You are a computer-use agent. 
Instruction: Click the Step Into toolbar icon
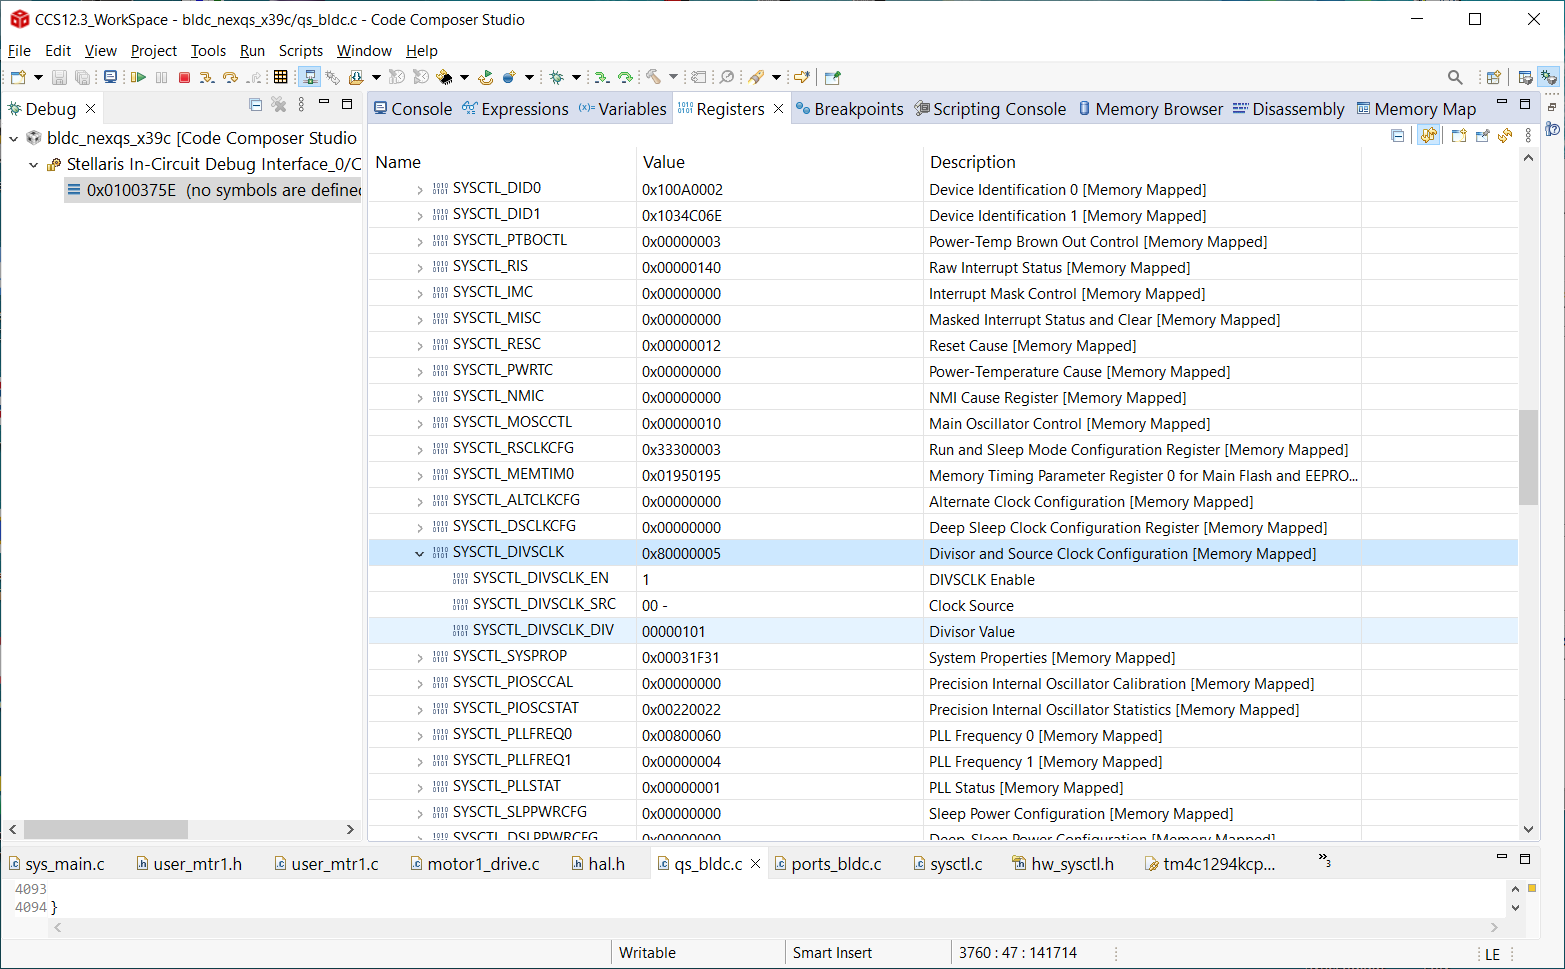pos(206,77)
